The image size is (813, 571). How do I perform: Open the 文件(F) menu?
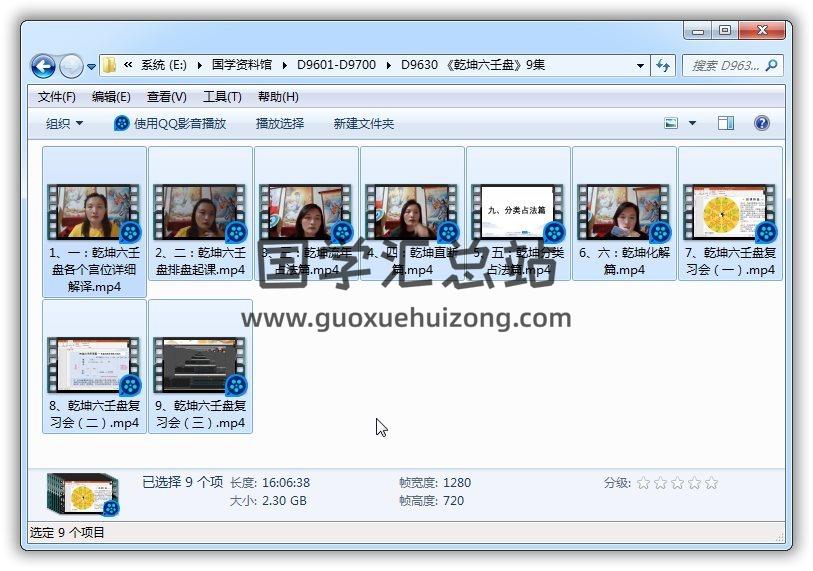click(57, 97)
